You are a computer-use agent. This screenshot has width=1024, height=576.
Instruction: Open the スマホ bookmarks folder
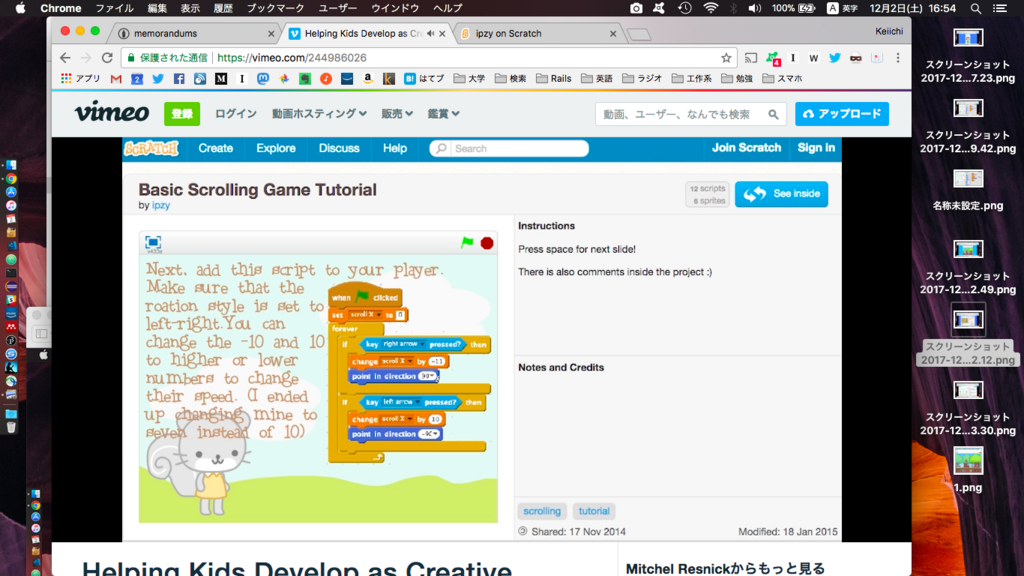(x=782, y=78)
